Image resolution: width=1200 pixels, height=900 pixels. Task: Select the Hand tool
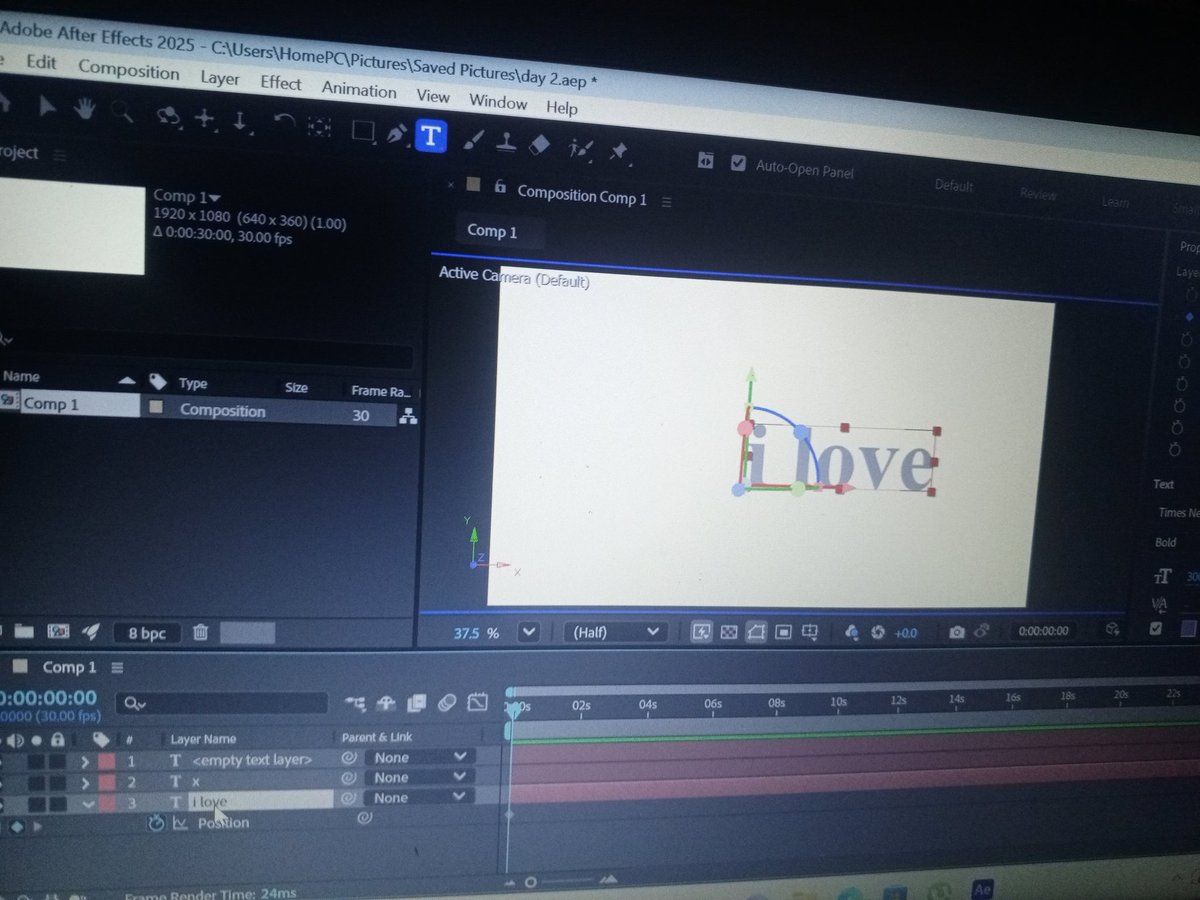click(85, 110)
